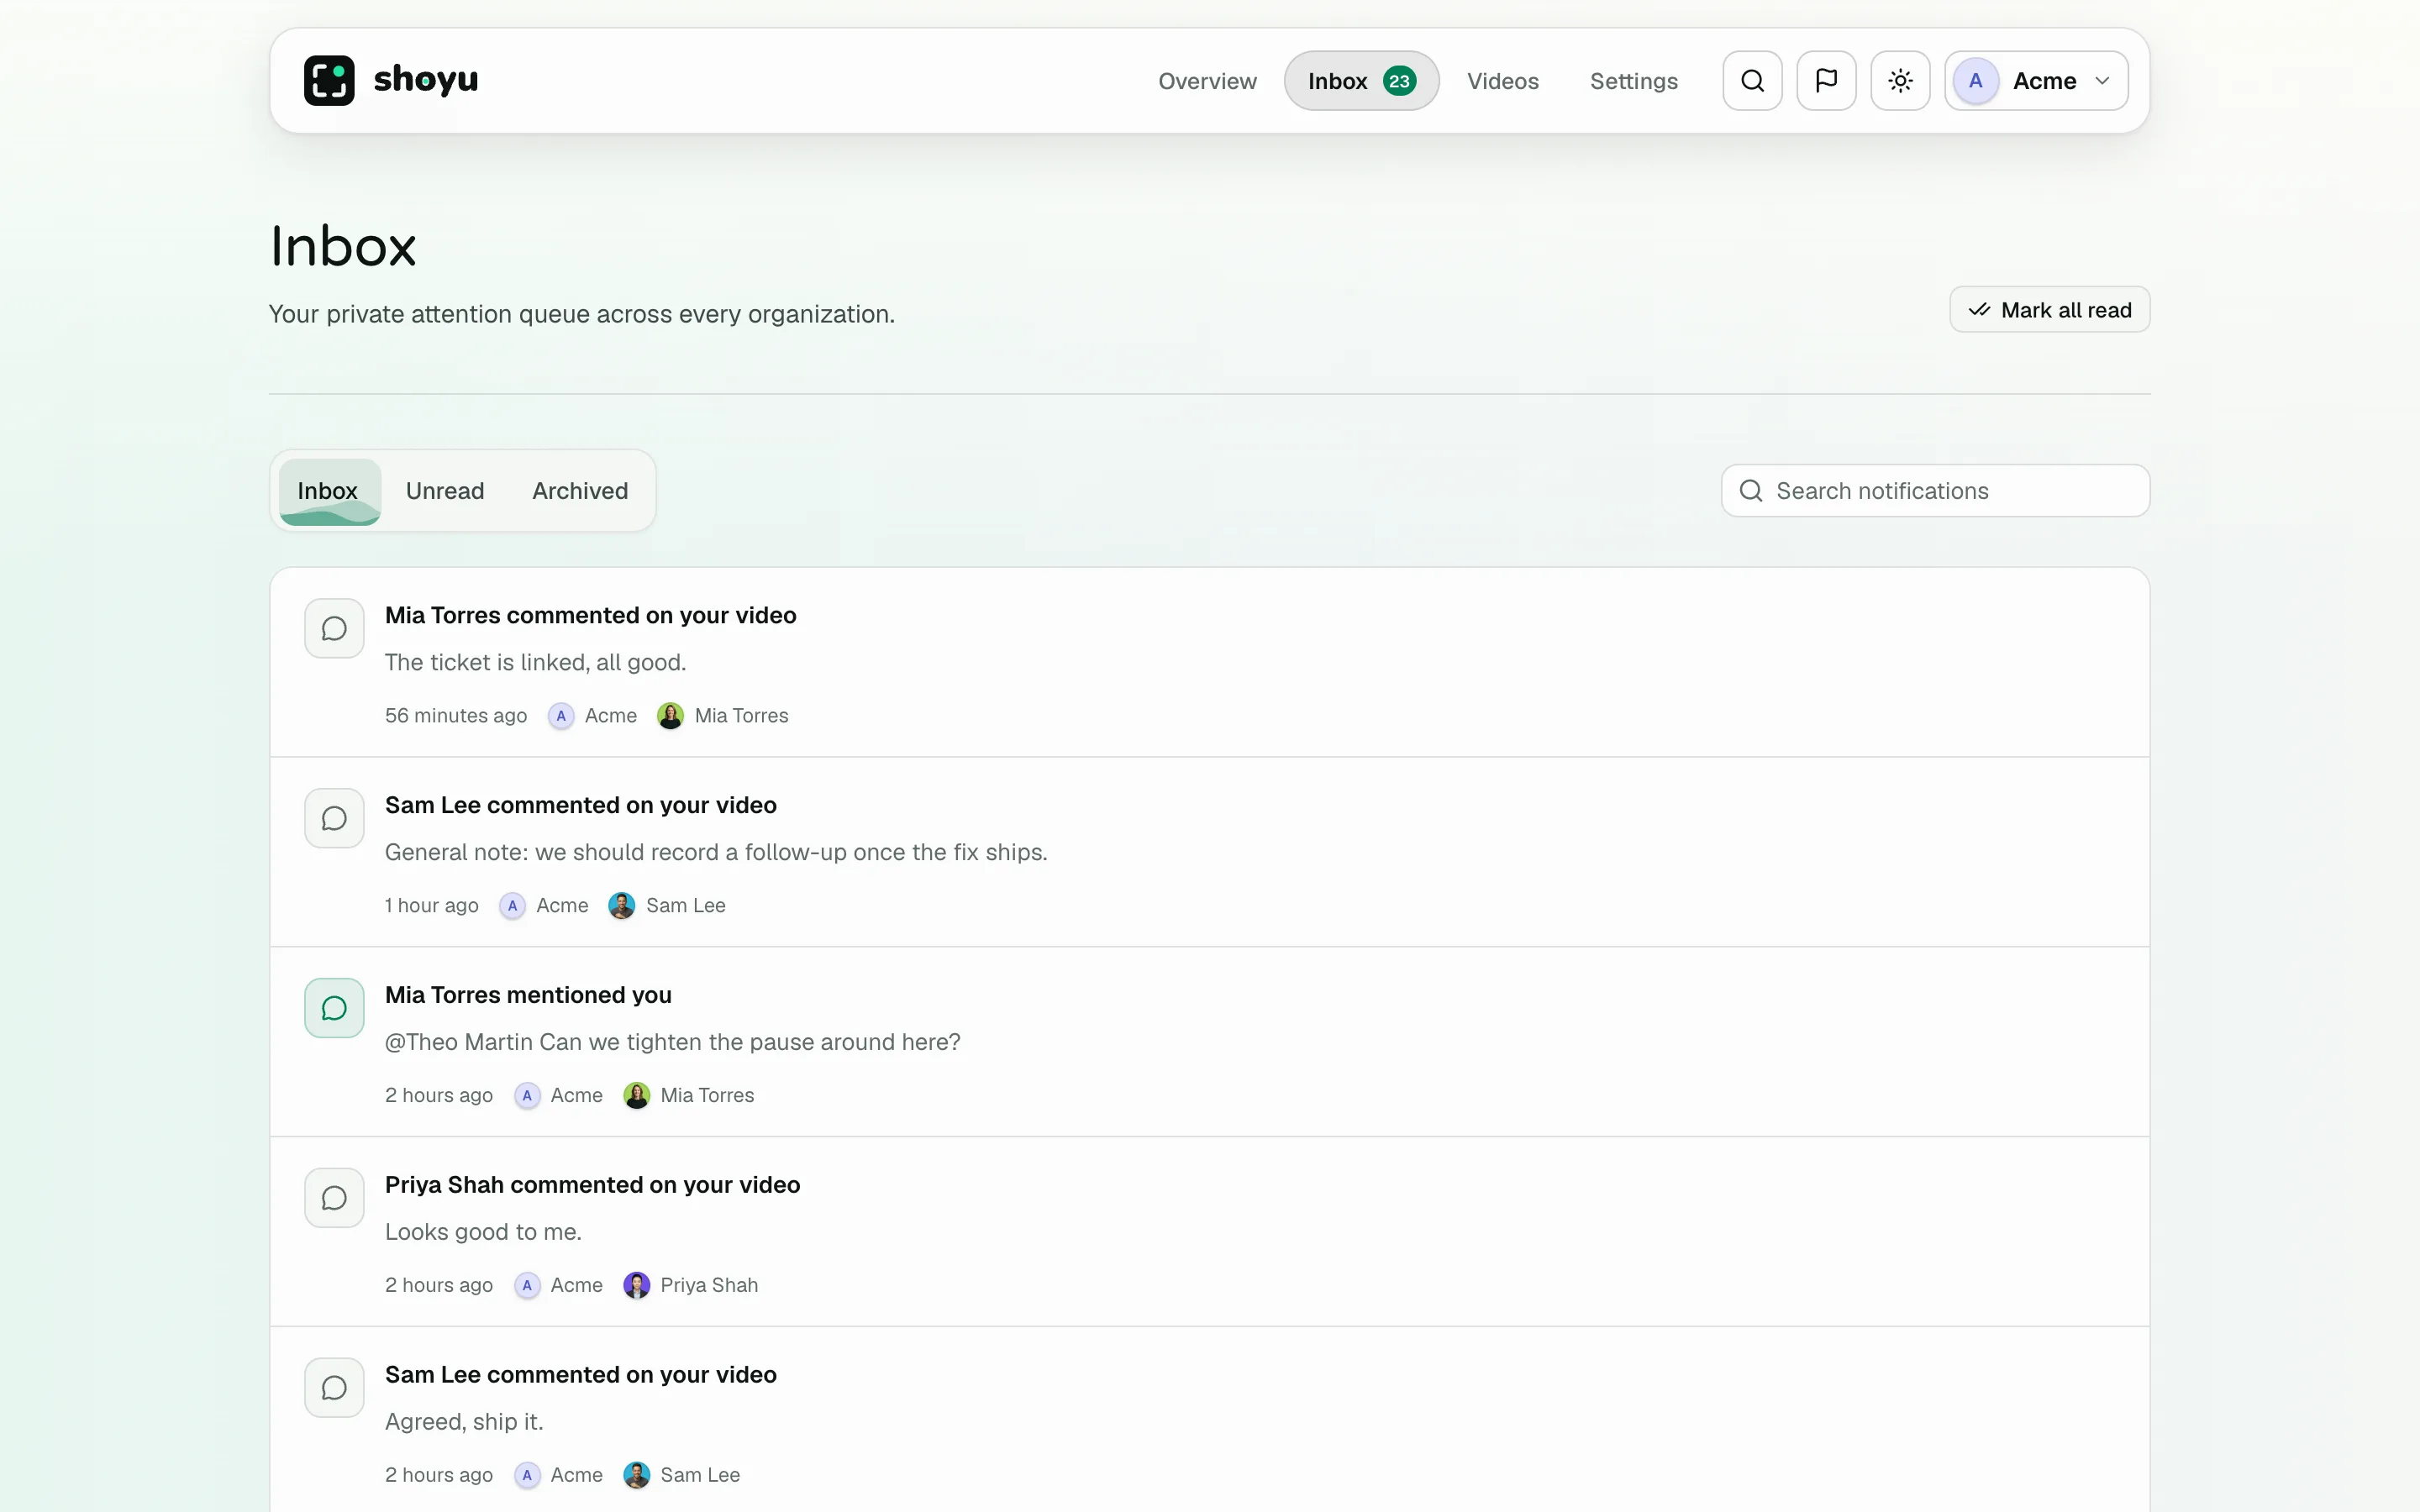Click comment icon beside 'Looks good to me'
This screenshot has height=1512, width=2420.
pos(334,1198)
